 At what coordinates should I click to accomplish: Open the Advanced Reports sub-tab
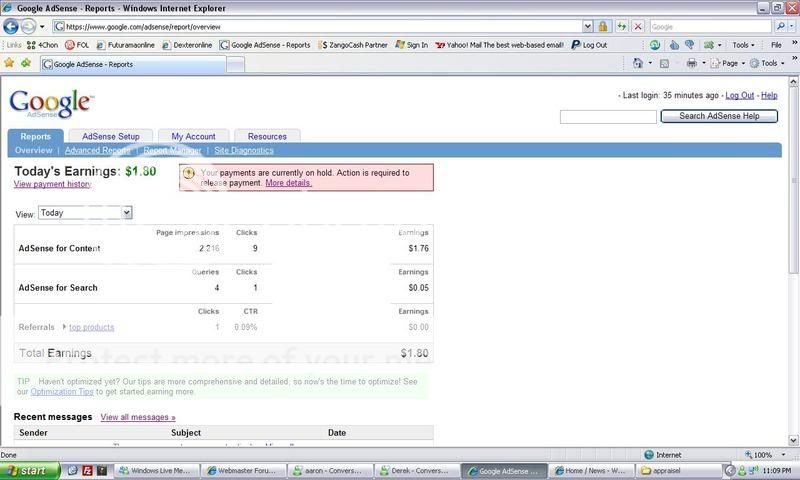pos(97,150)
